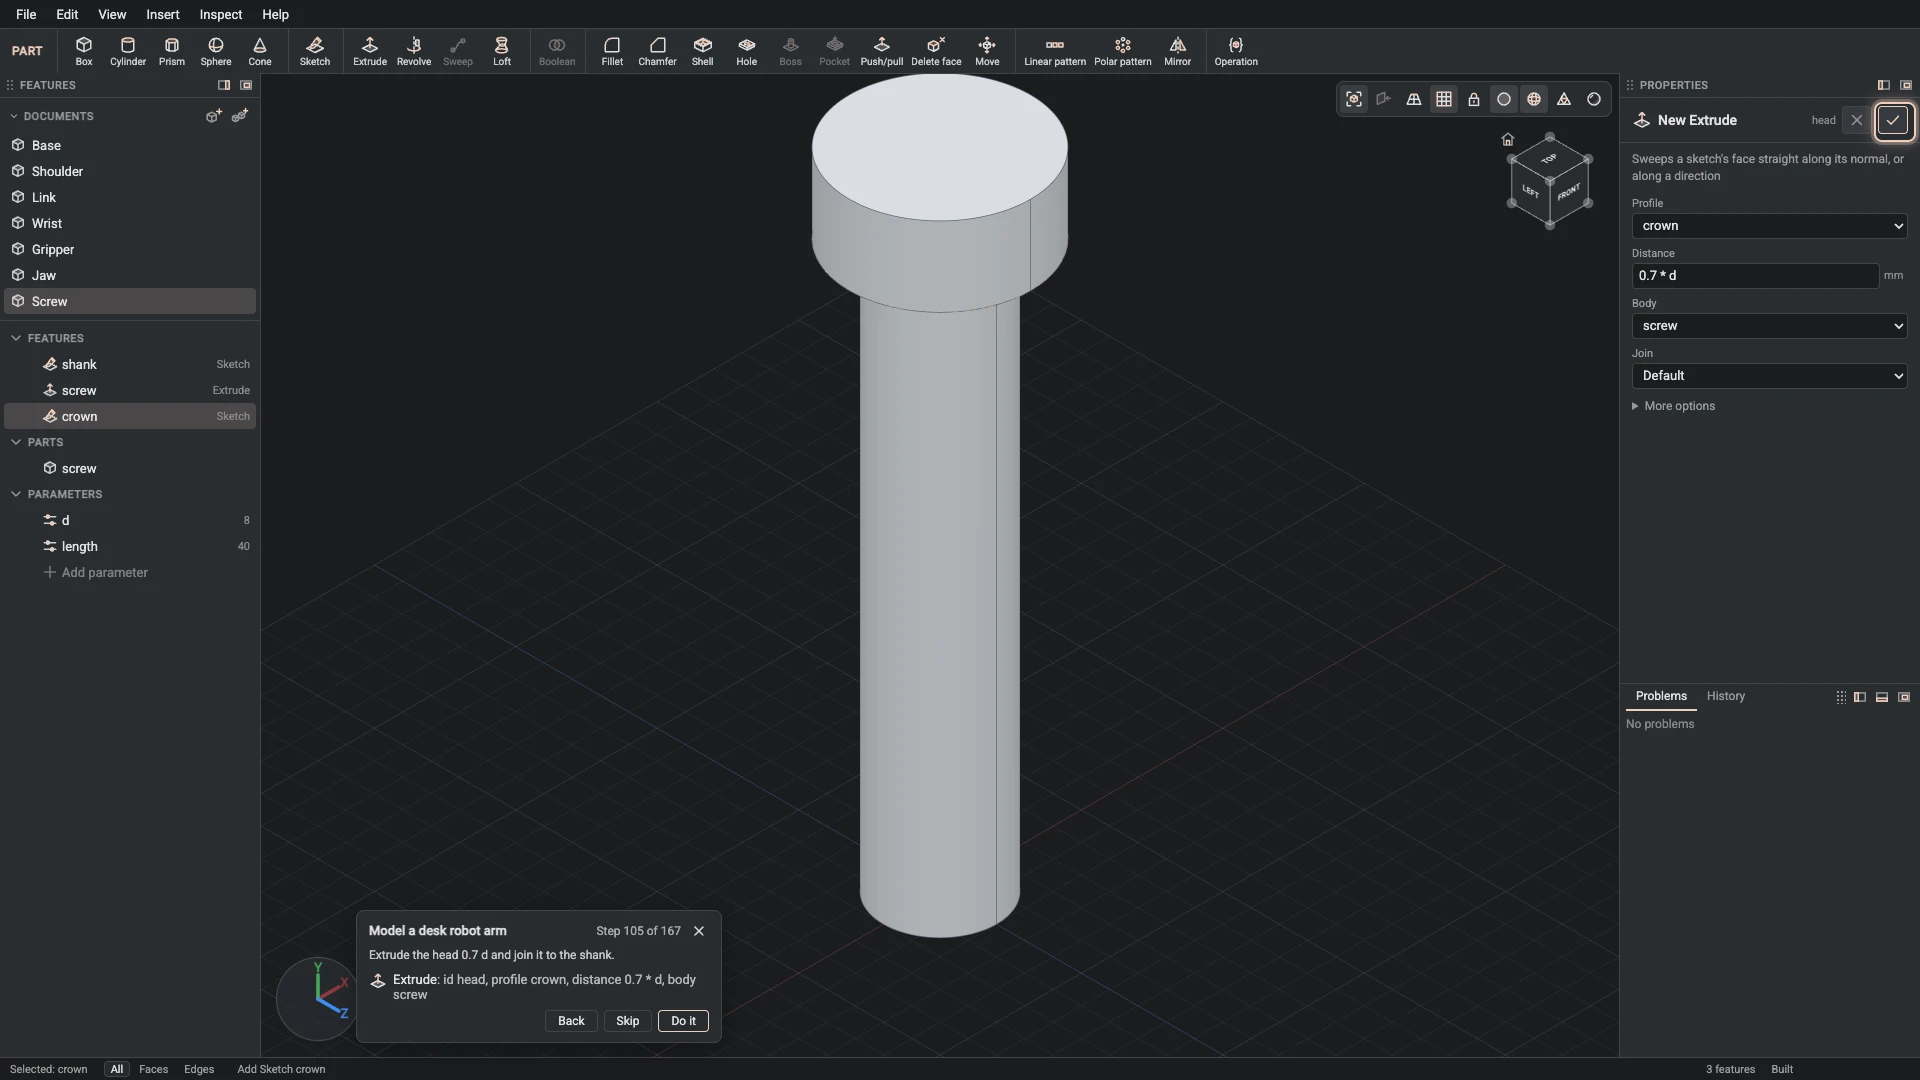
Task: Toggle the triangle mesh display option
Action: pyautogui.click(x=1564, y=99)
